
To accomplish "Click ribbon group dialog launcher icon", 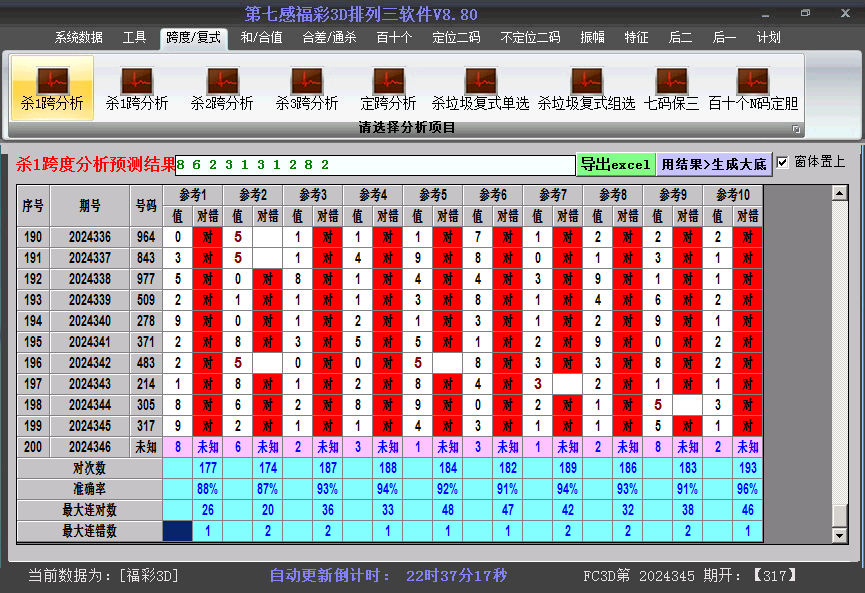I will click(x=796, y=129).
